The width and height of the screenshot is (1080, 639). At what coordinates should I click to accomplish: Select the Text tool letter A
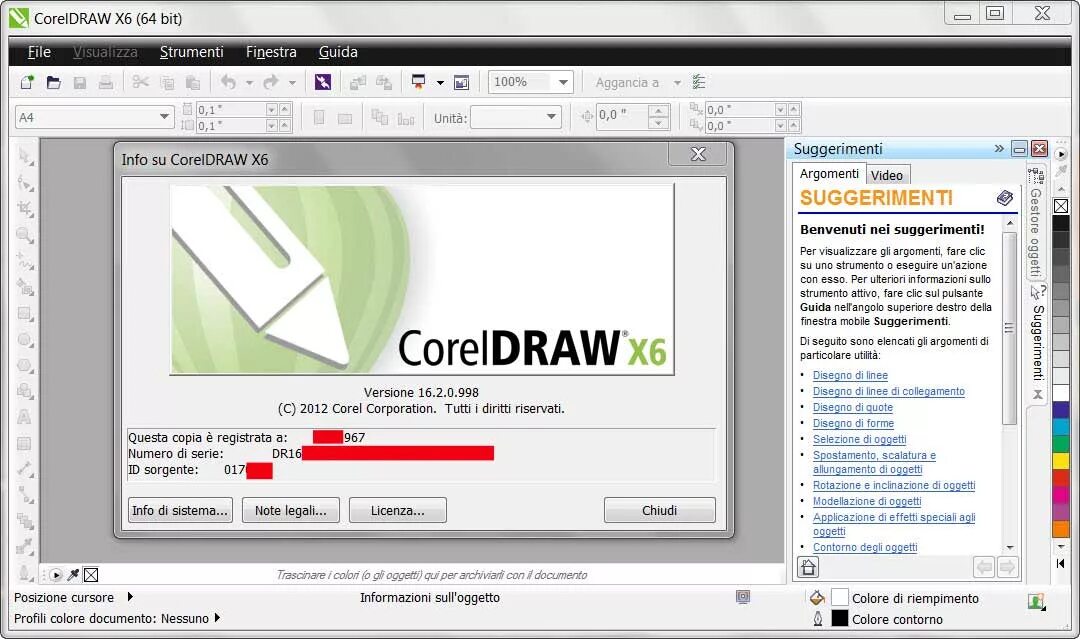tap(23, 417)
